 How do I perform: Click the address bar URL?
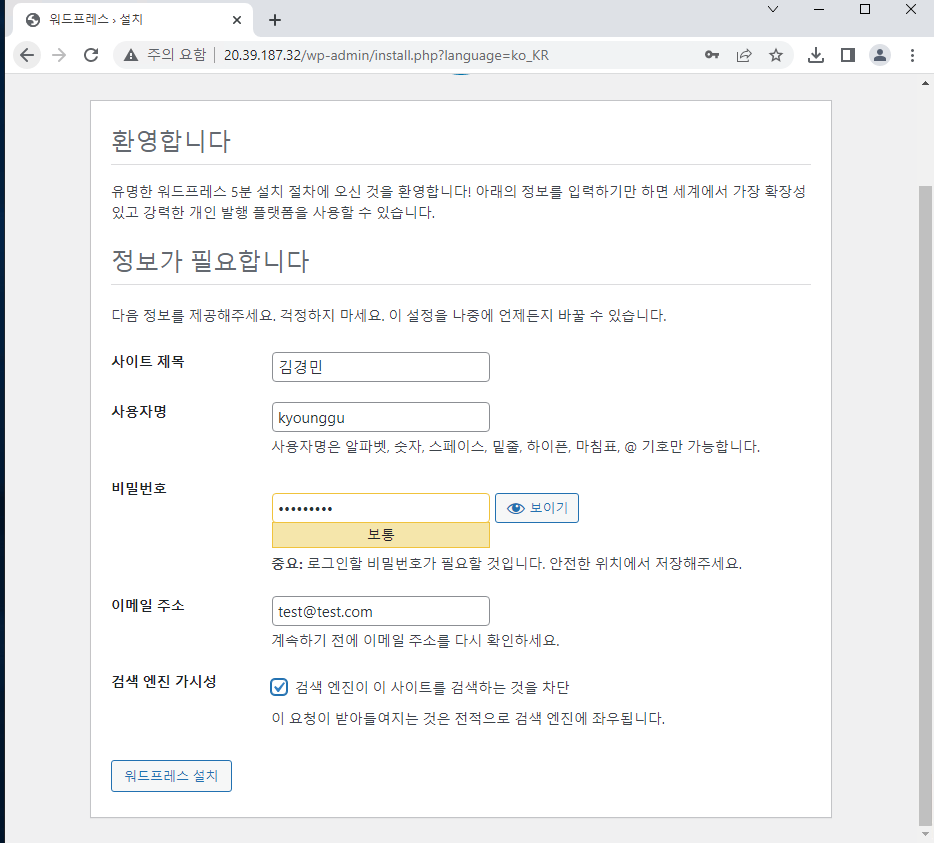[x=386, y=55]
